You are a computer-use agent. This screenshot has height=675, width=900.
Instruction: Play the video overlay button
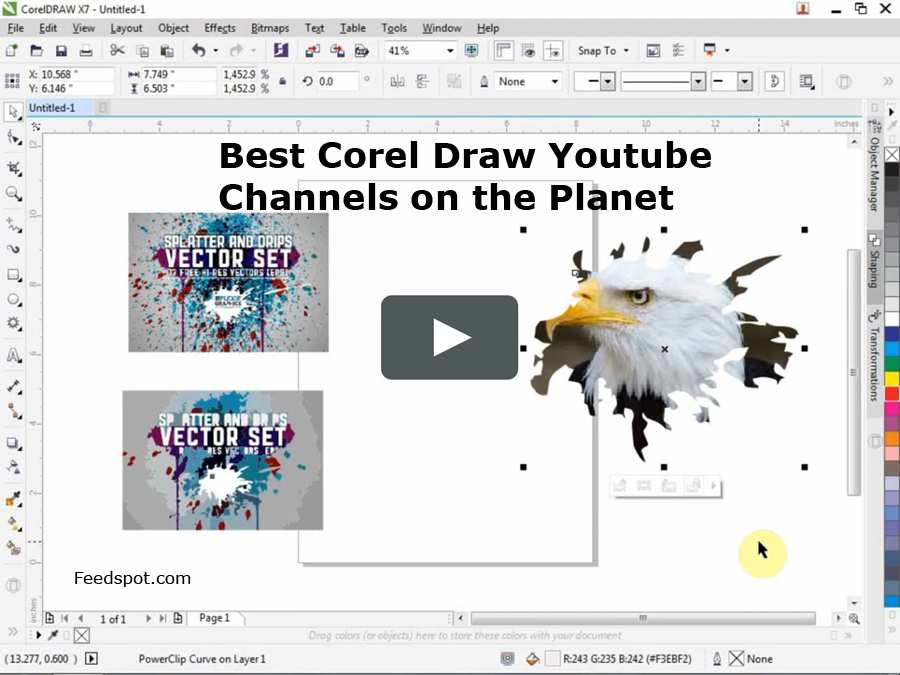click(449, 338)
